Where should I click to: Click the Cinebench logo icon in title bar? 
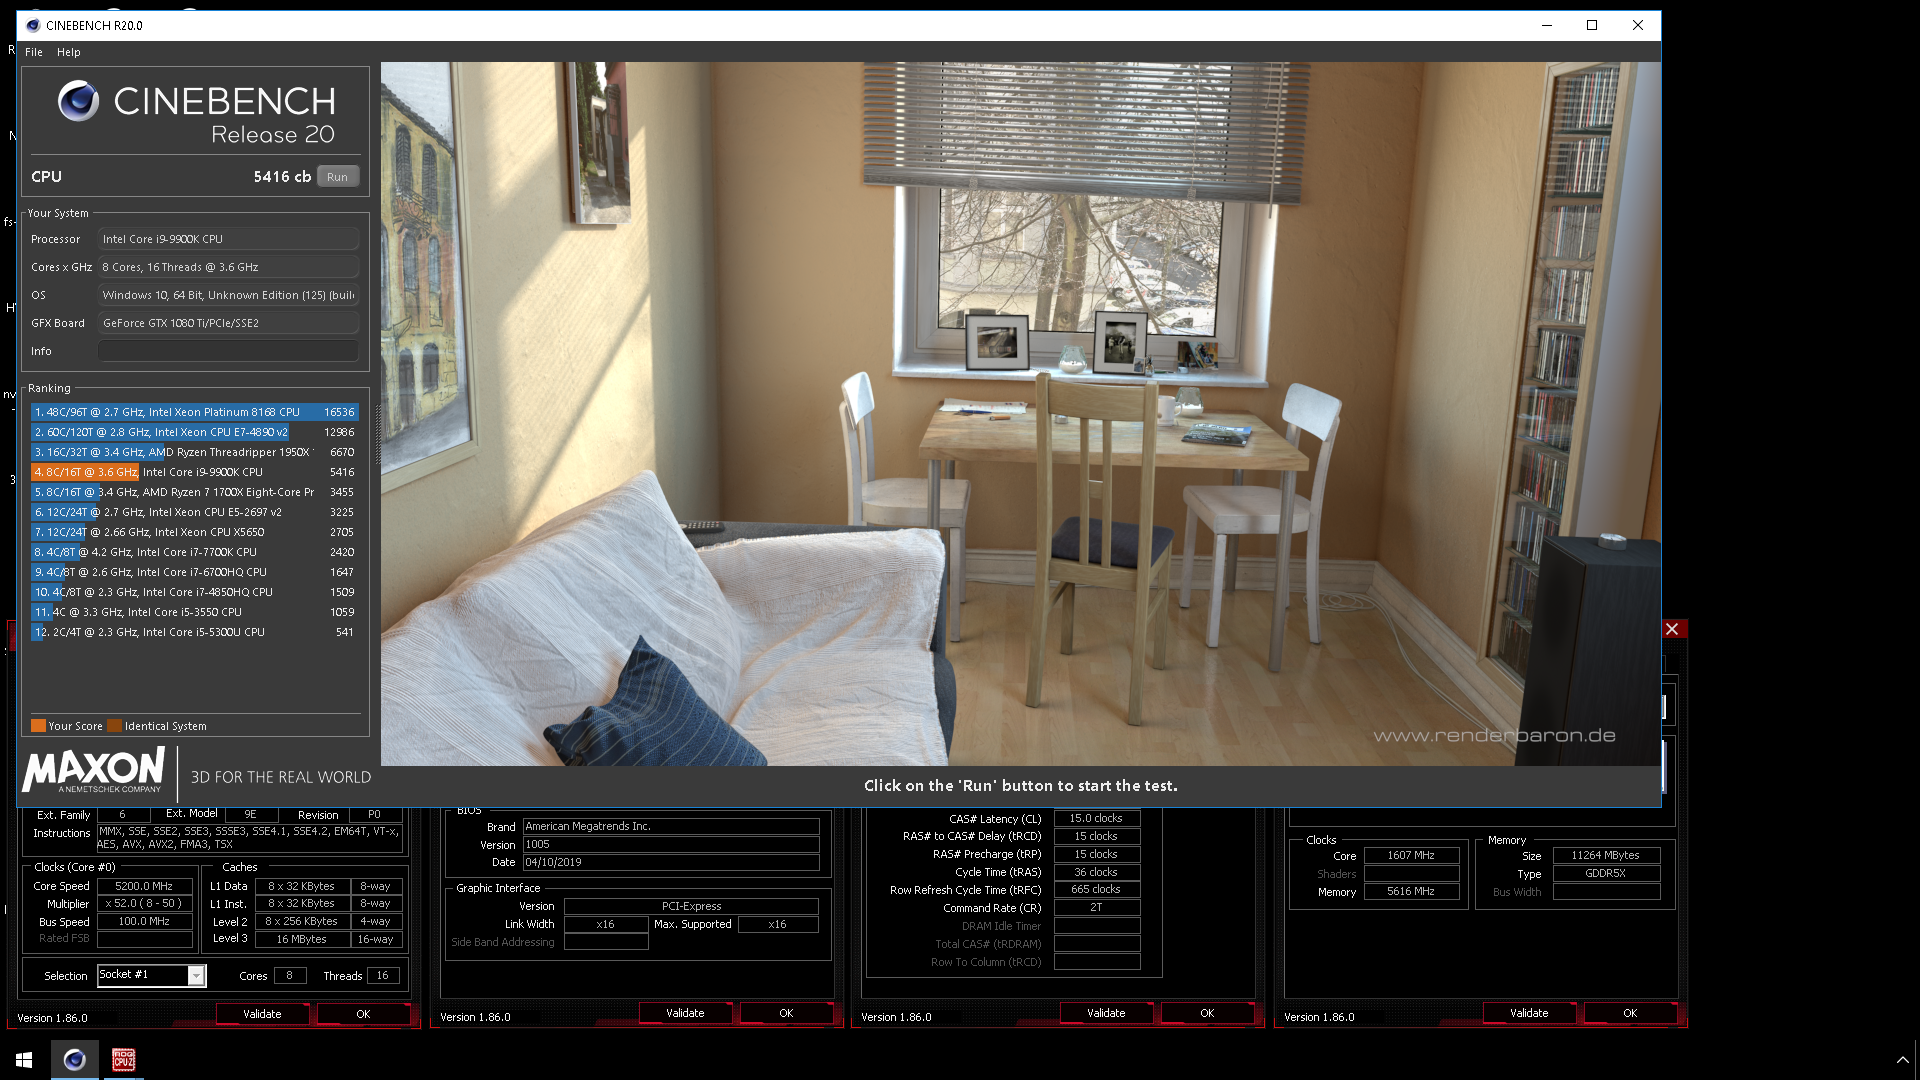click(x=33, y=25)
